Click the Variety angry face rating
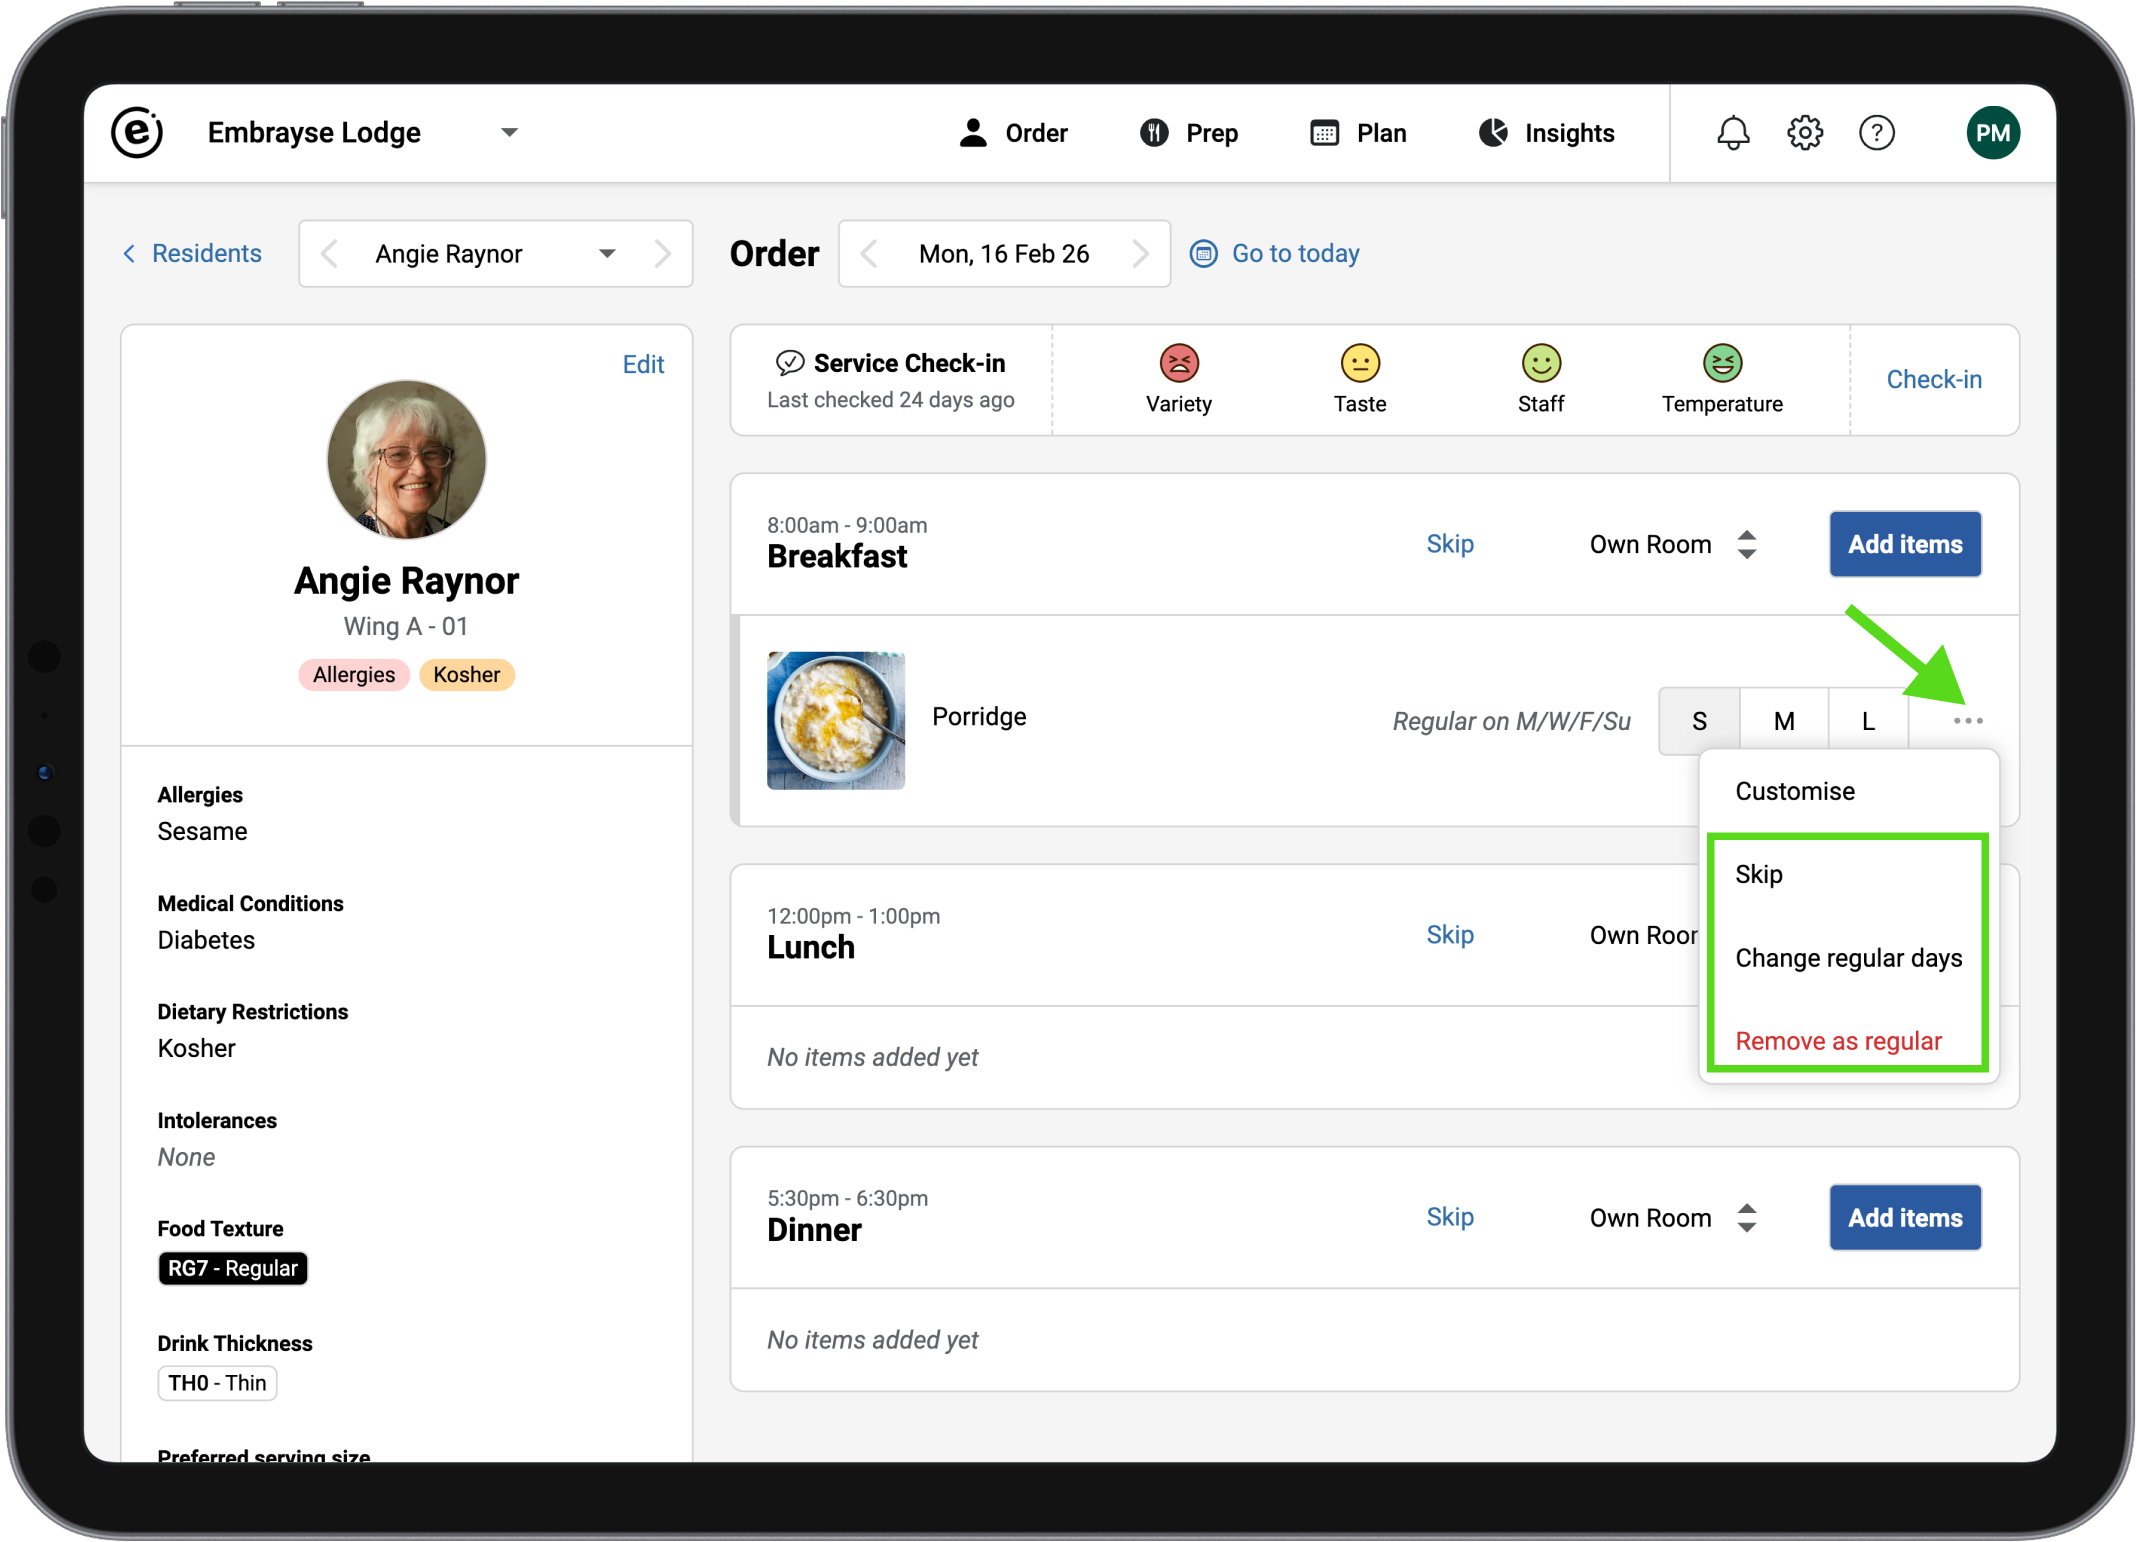The height and width of the screenshot is (1542, 2137). point(1179,364)
